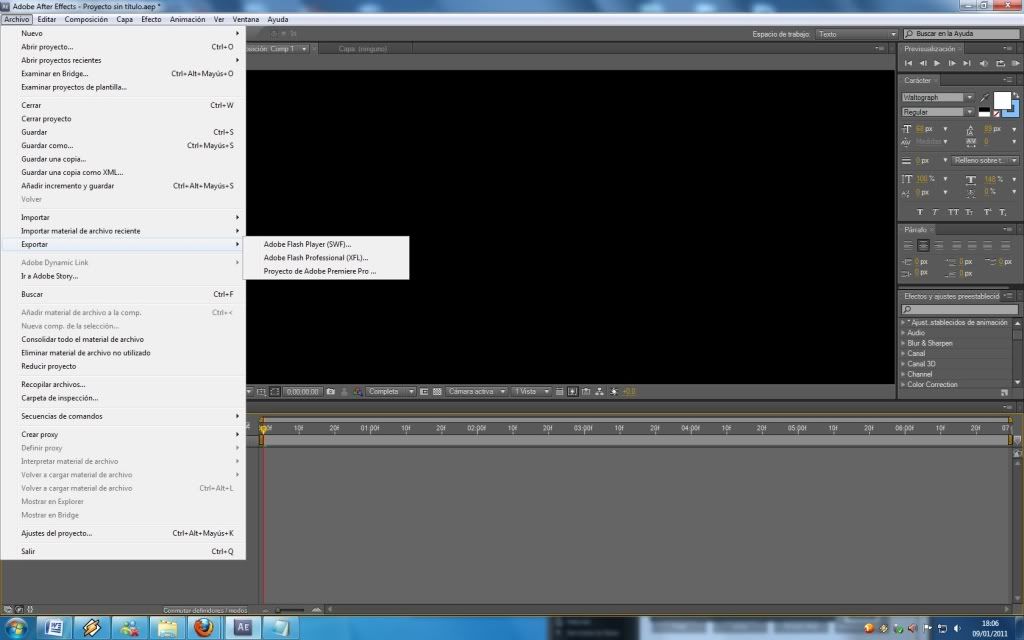Center the paragraph text
The width and height of the screenshot is (1024, 640).
click(x=923, y=246)
